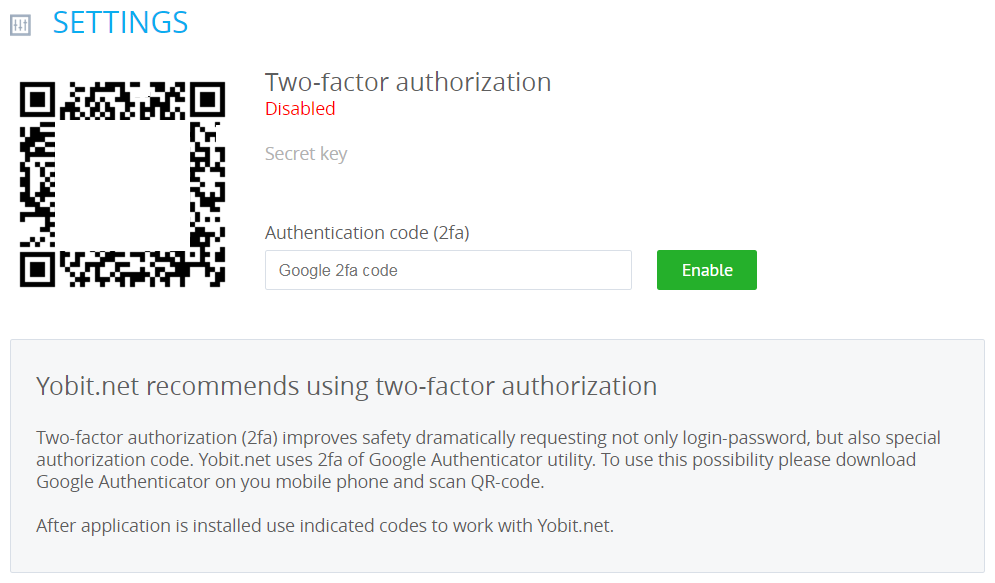Focus the Google 2fa code field
Image resolution: width=995 pixels, height=583 pixels.
(448, 270)
